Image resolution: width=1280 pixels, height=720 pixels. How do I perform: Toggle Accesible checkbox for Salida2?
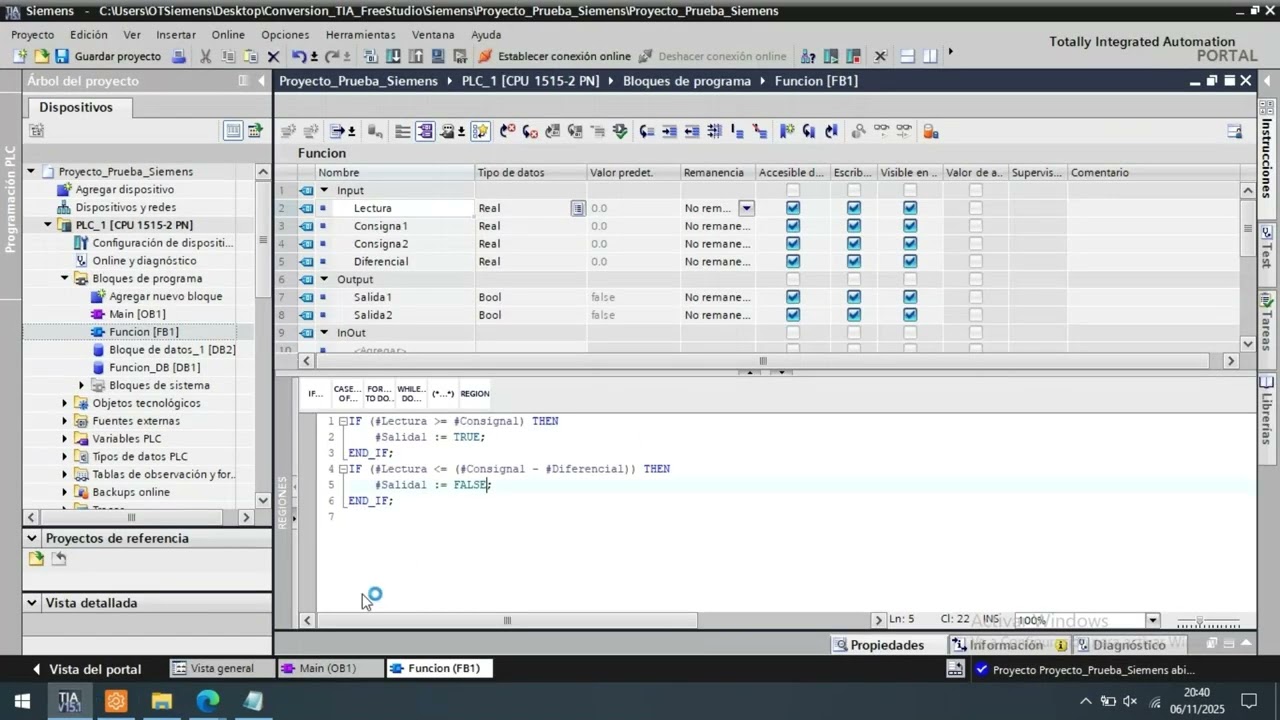793,315
